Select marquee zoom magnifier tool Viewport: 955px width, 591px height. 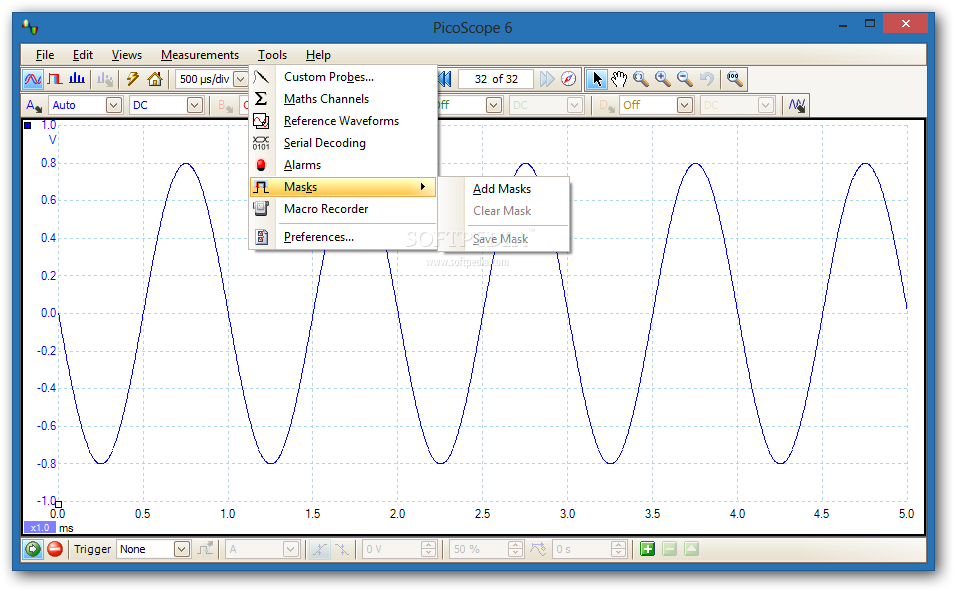click(x=641, y=79)
